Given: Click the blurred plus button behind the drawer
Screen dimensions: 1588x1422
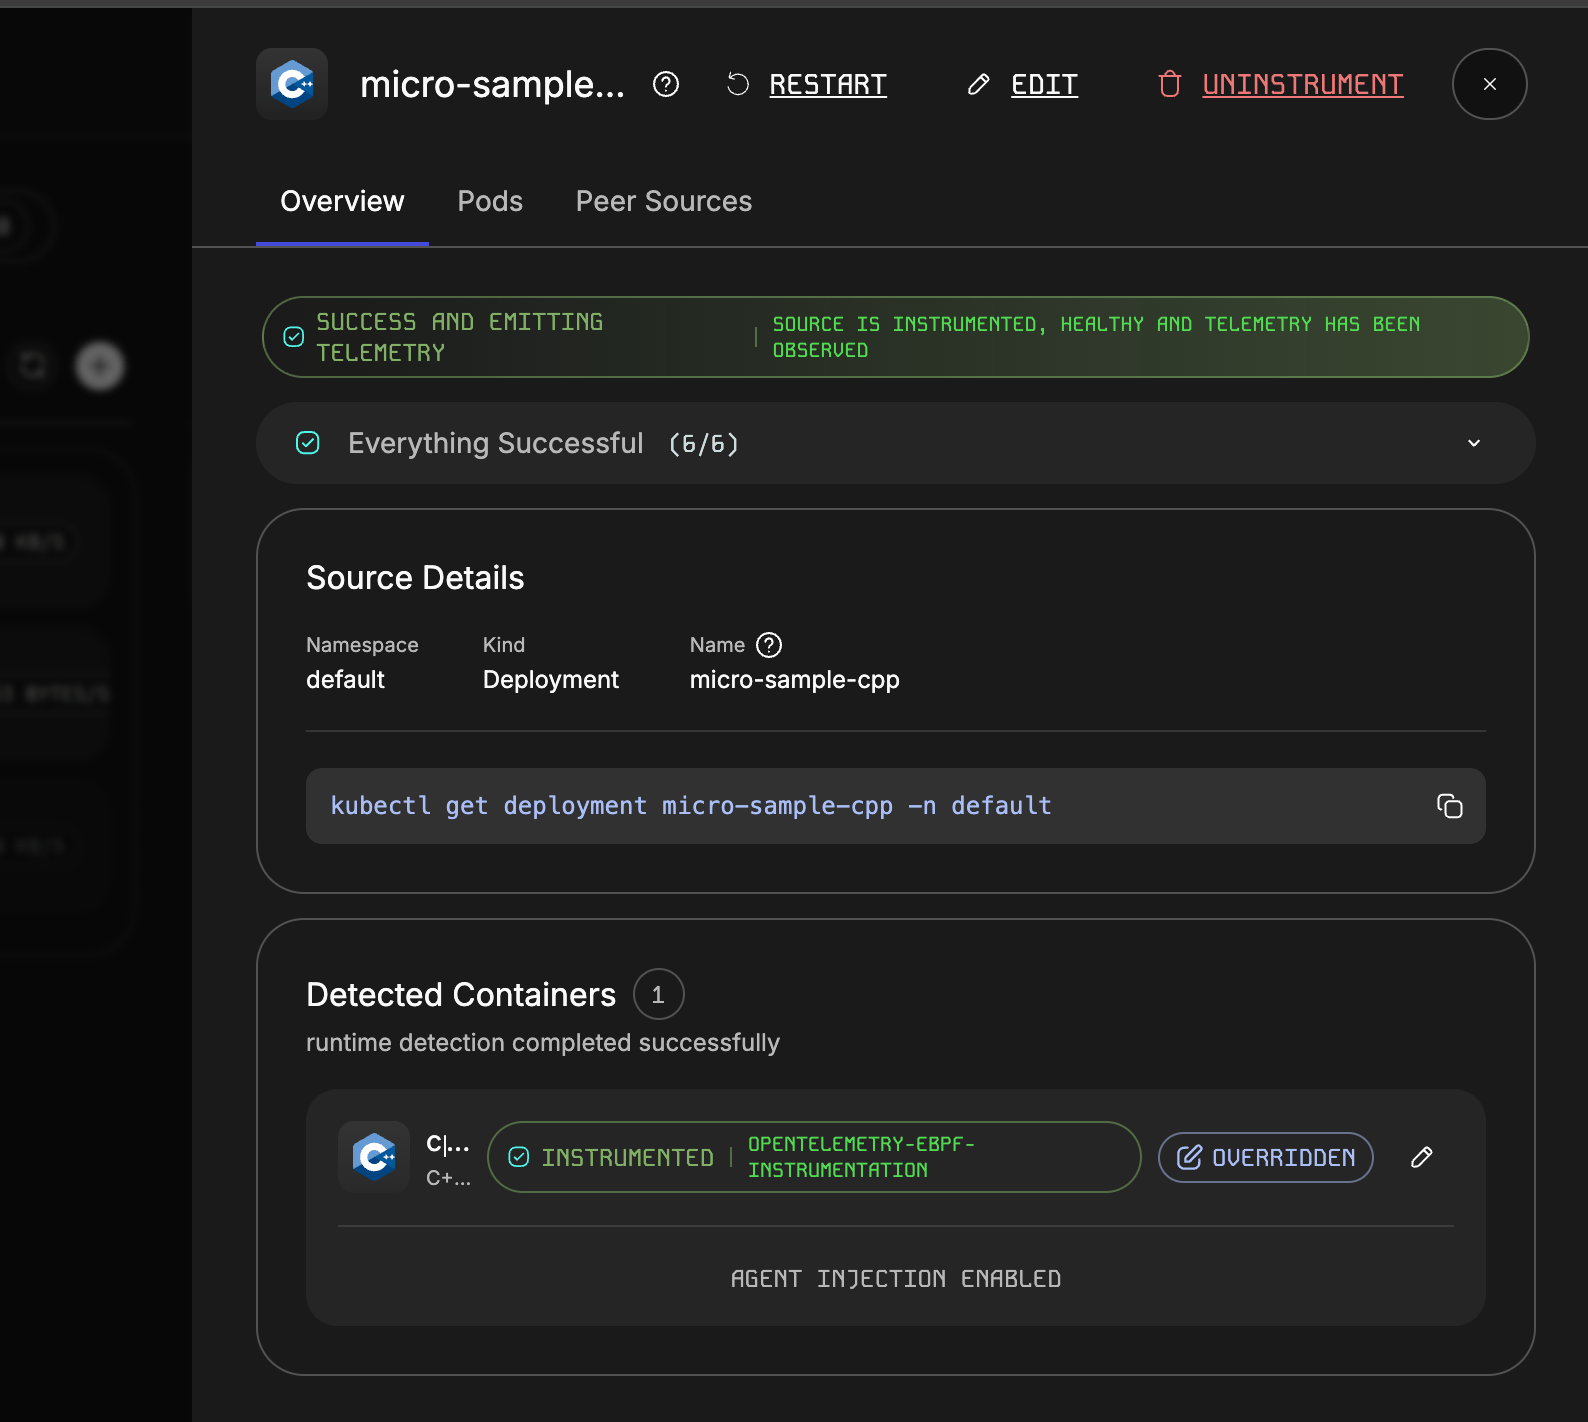Looking at the screenshot, I should (99, 366).
